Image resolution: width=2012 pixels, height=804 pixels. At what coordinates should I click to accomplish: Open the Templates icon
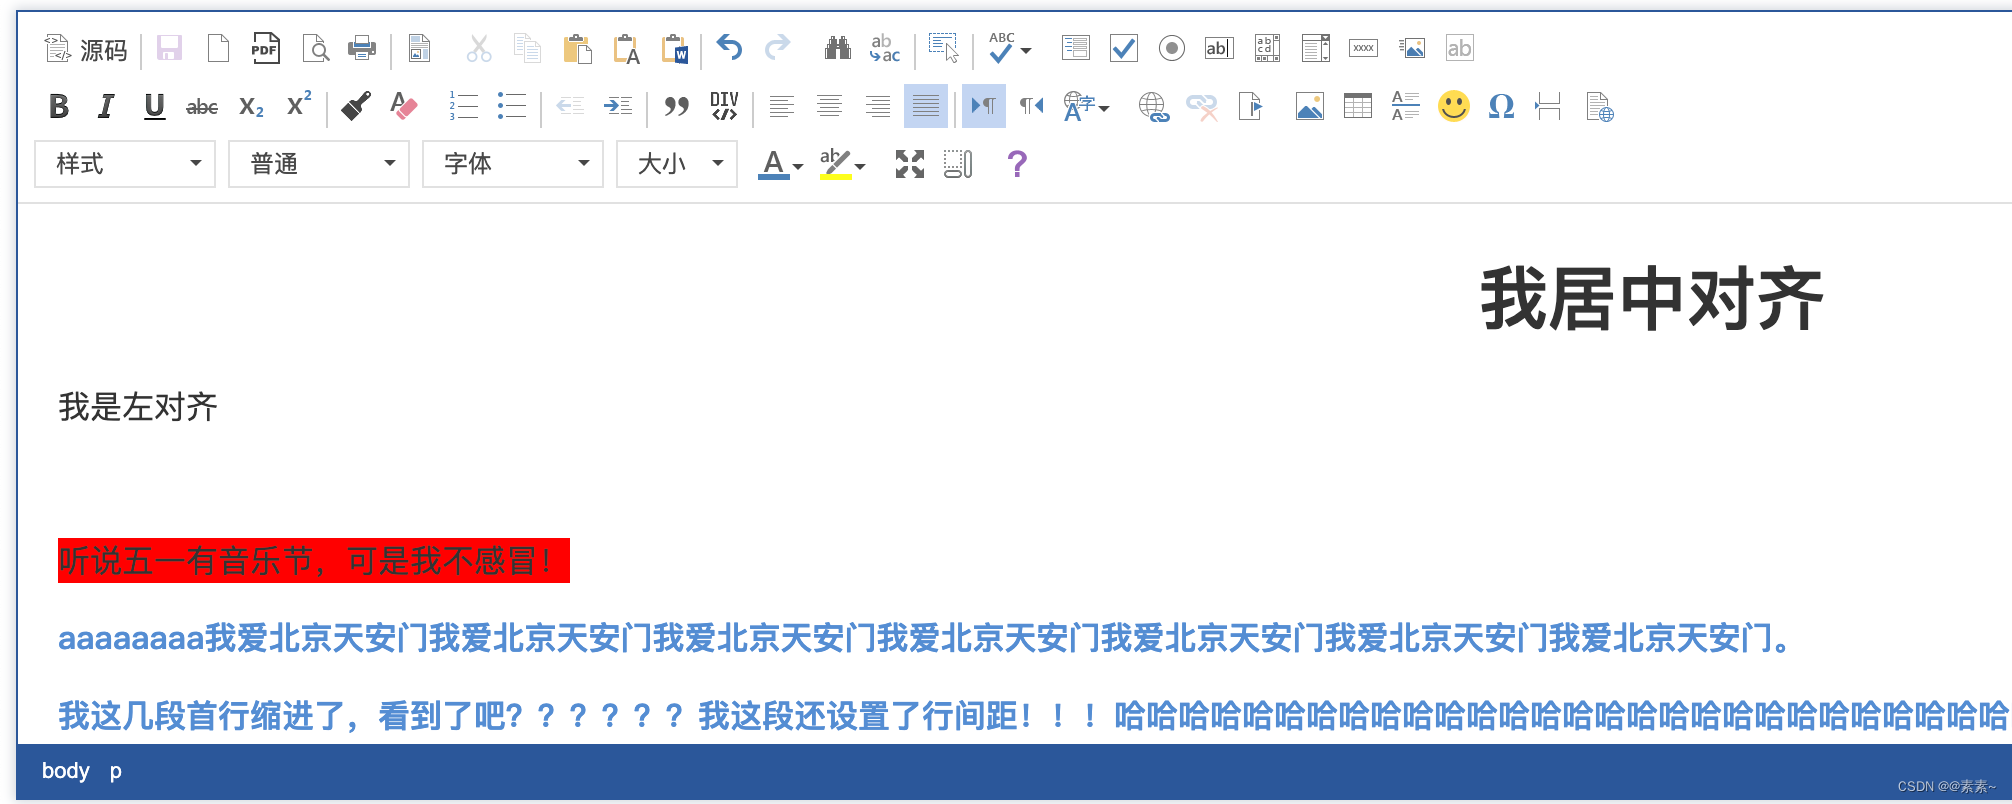(419, 48)
